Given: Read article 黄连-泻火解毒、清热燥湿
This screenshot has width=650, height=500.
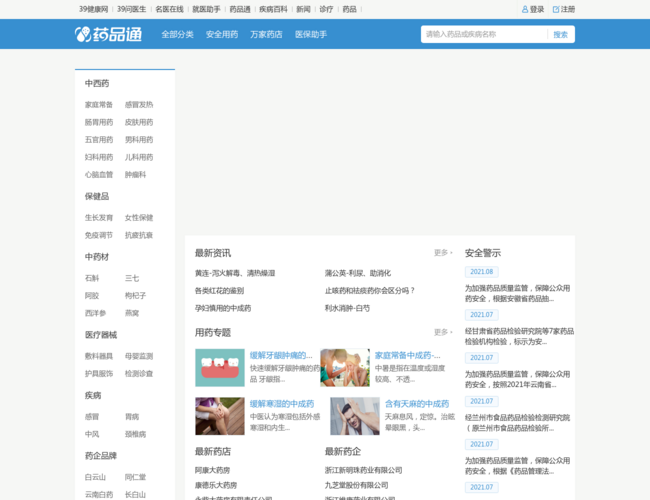Looking at the screenshot, I should (x=235, y=273).
